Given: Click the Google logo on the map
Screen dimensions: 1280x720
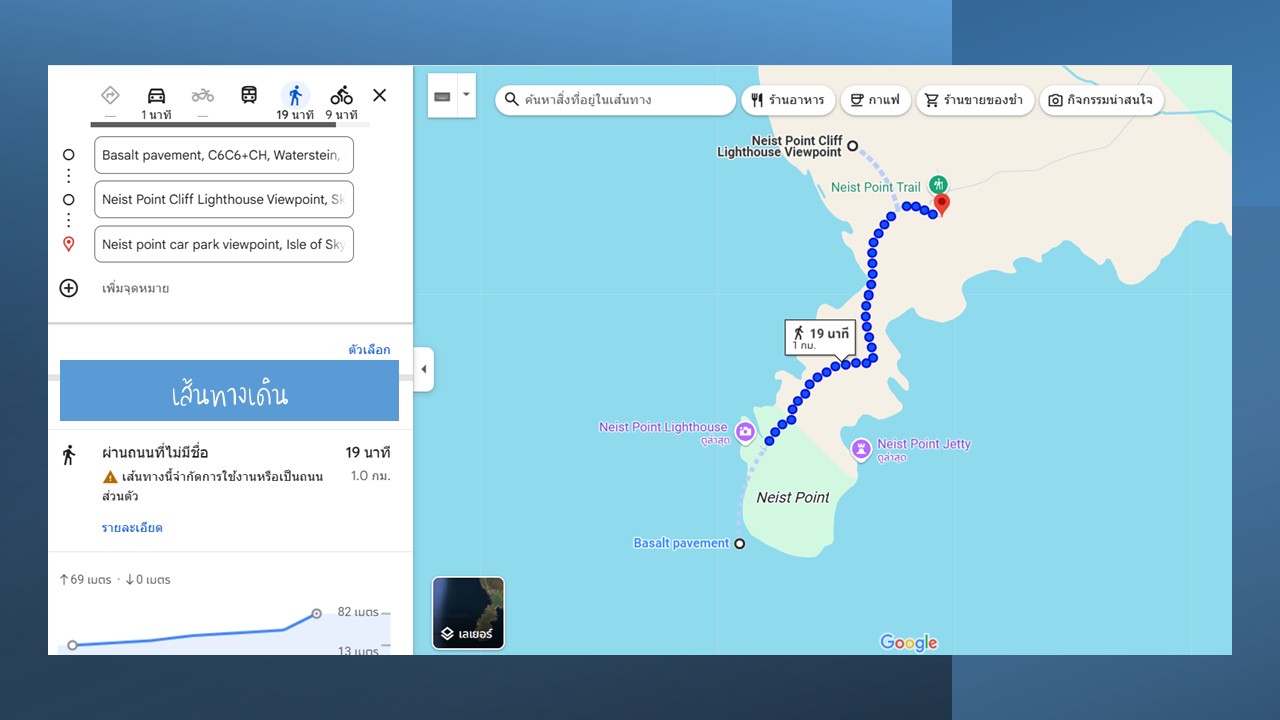Looking at the screenshot, I should point(909,642).
